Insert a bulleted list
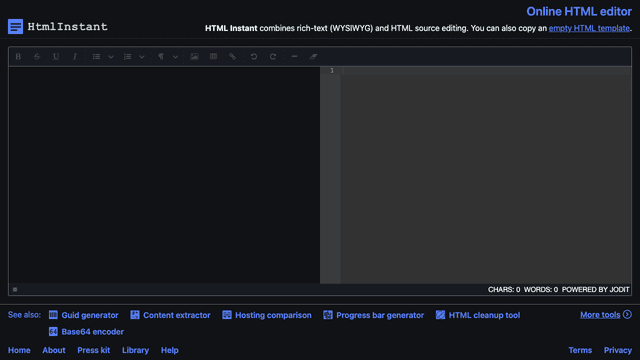640x360 pixels. click(x=96, y=56)
